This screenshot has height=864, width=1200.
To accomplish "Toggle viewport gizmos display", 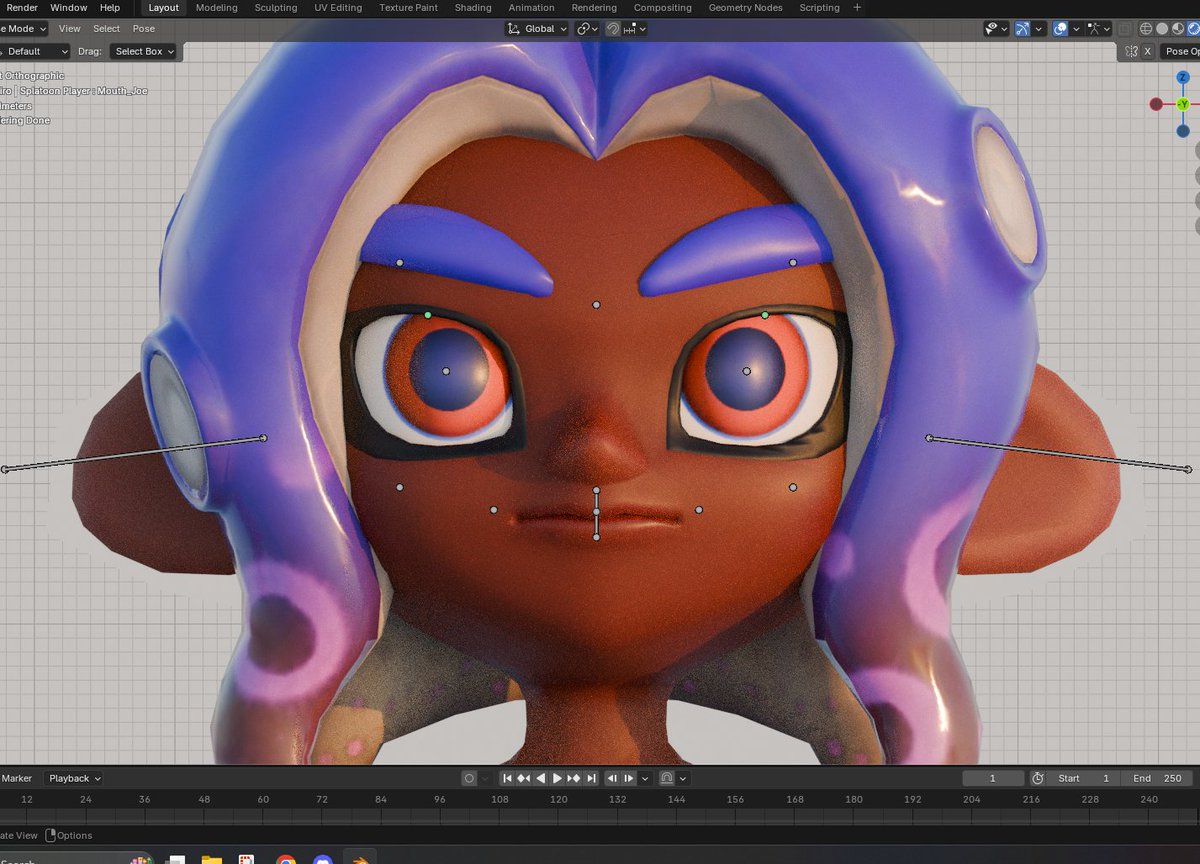I will pos(1022,29).
